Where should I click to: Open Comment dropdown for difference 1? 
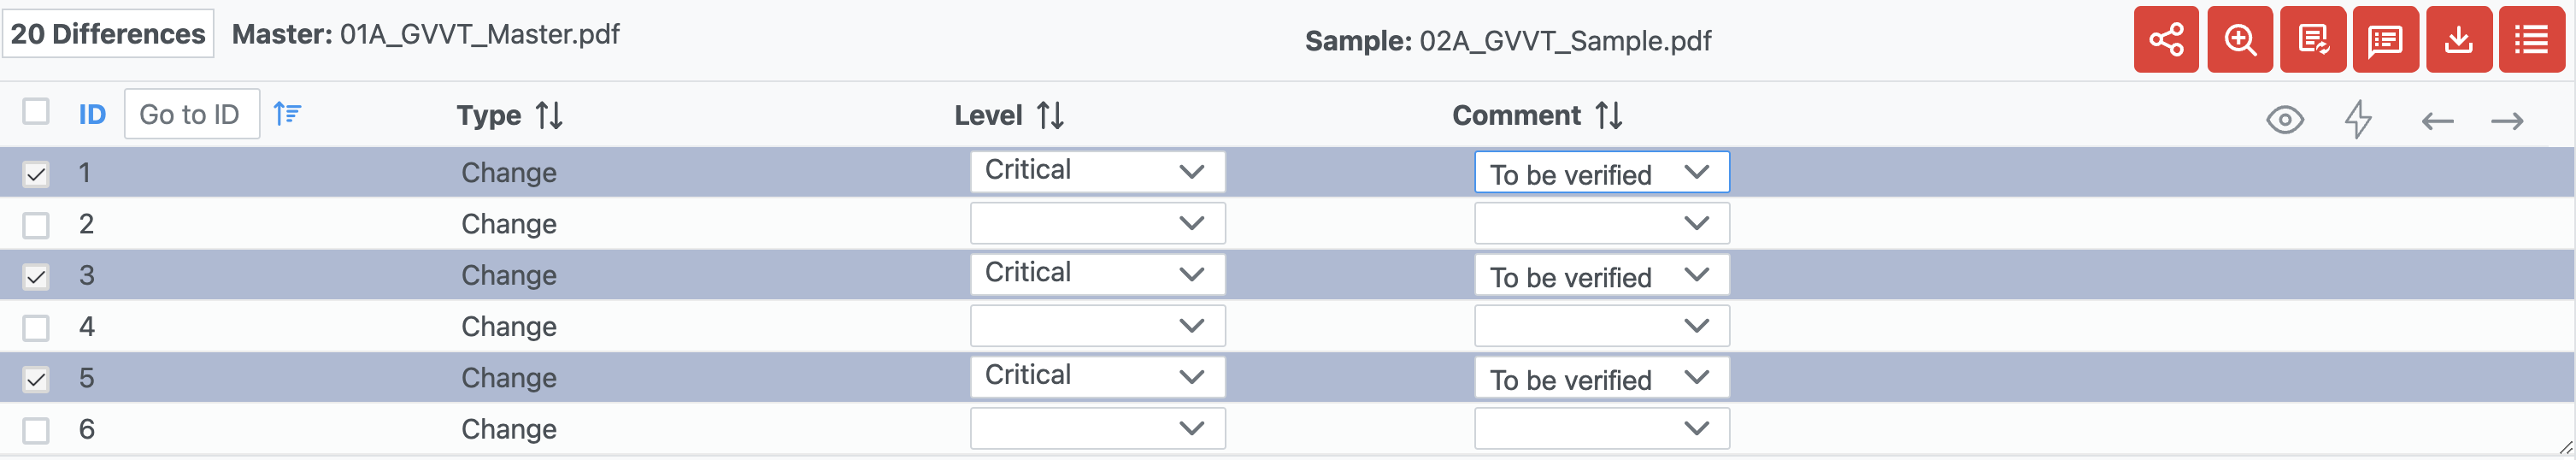[x=1601, y=173]
